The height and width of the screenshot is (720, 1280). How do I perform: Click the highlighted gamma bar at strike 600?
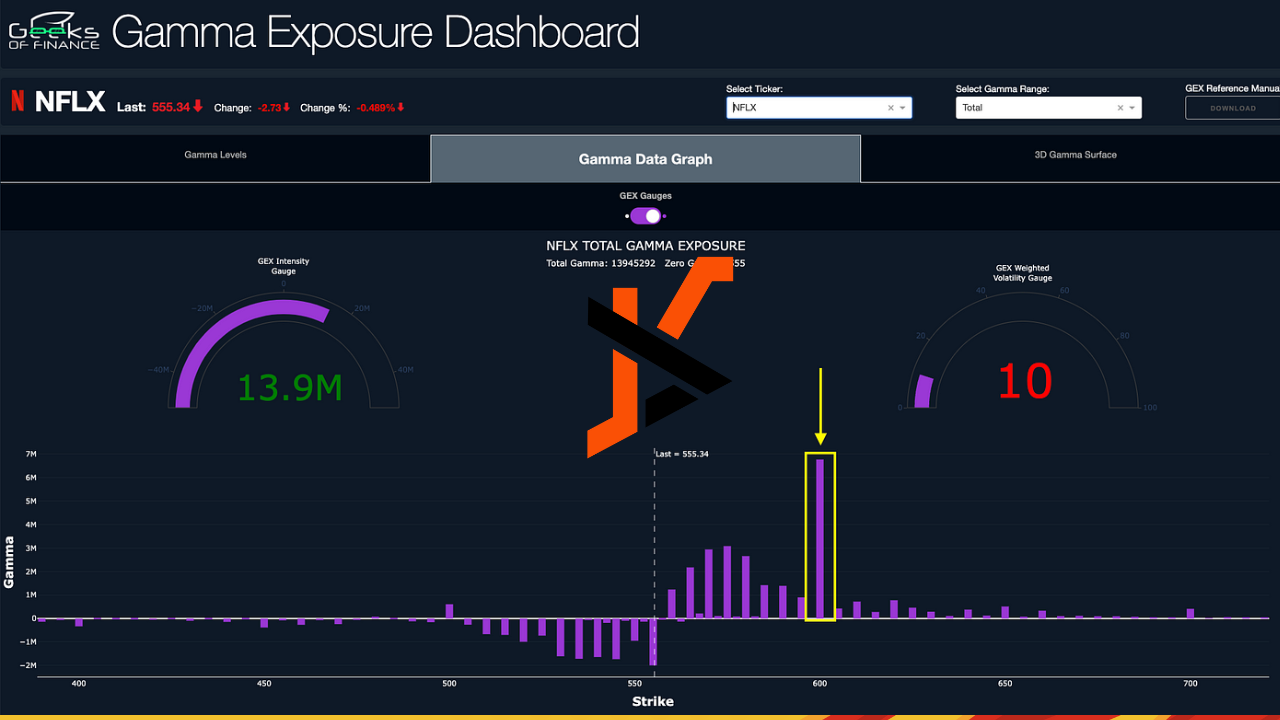[820, 538]
